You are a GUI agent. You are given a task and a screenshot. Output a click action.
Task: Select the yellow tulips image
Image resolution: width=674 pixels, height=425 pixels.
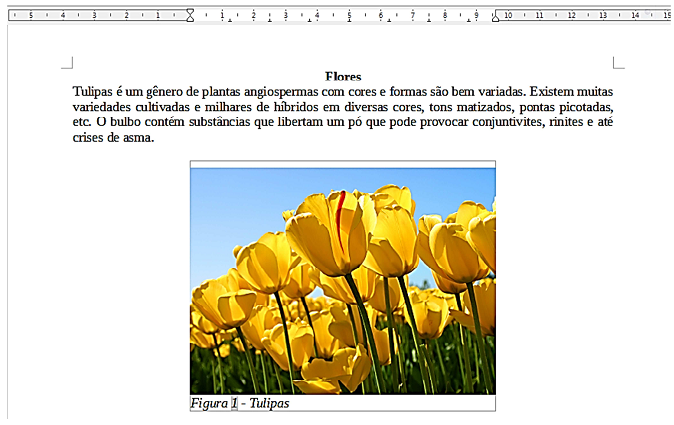pos(342,280)
